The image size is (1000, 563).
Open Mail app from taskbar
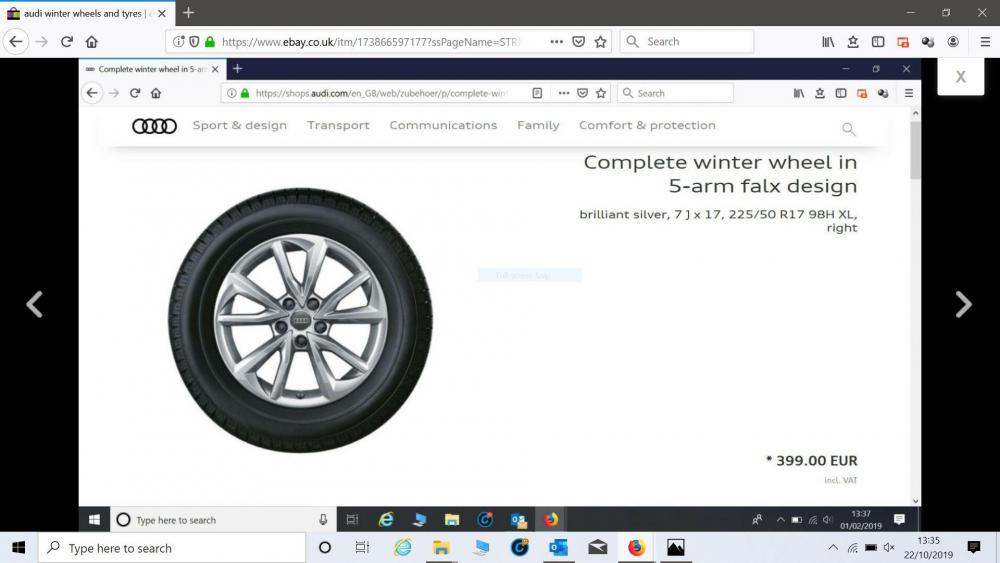[598, 548]
